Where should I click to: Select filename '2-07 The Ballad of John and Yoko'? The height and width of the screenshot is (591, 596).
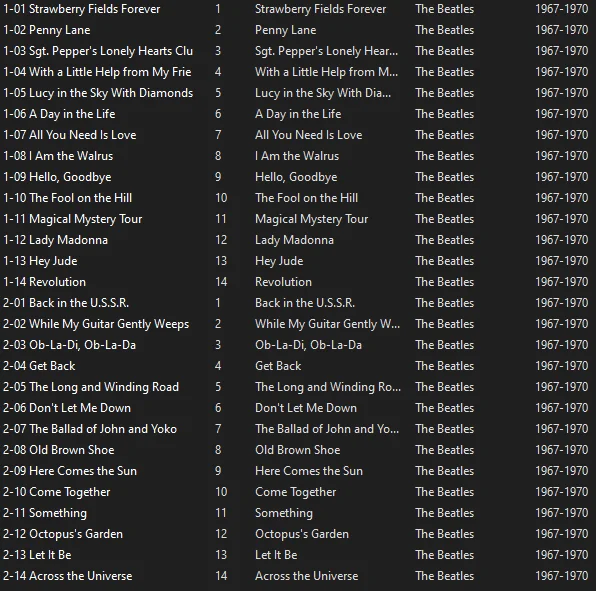[x=90, y=429]
